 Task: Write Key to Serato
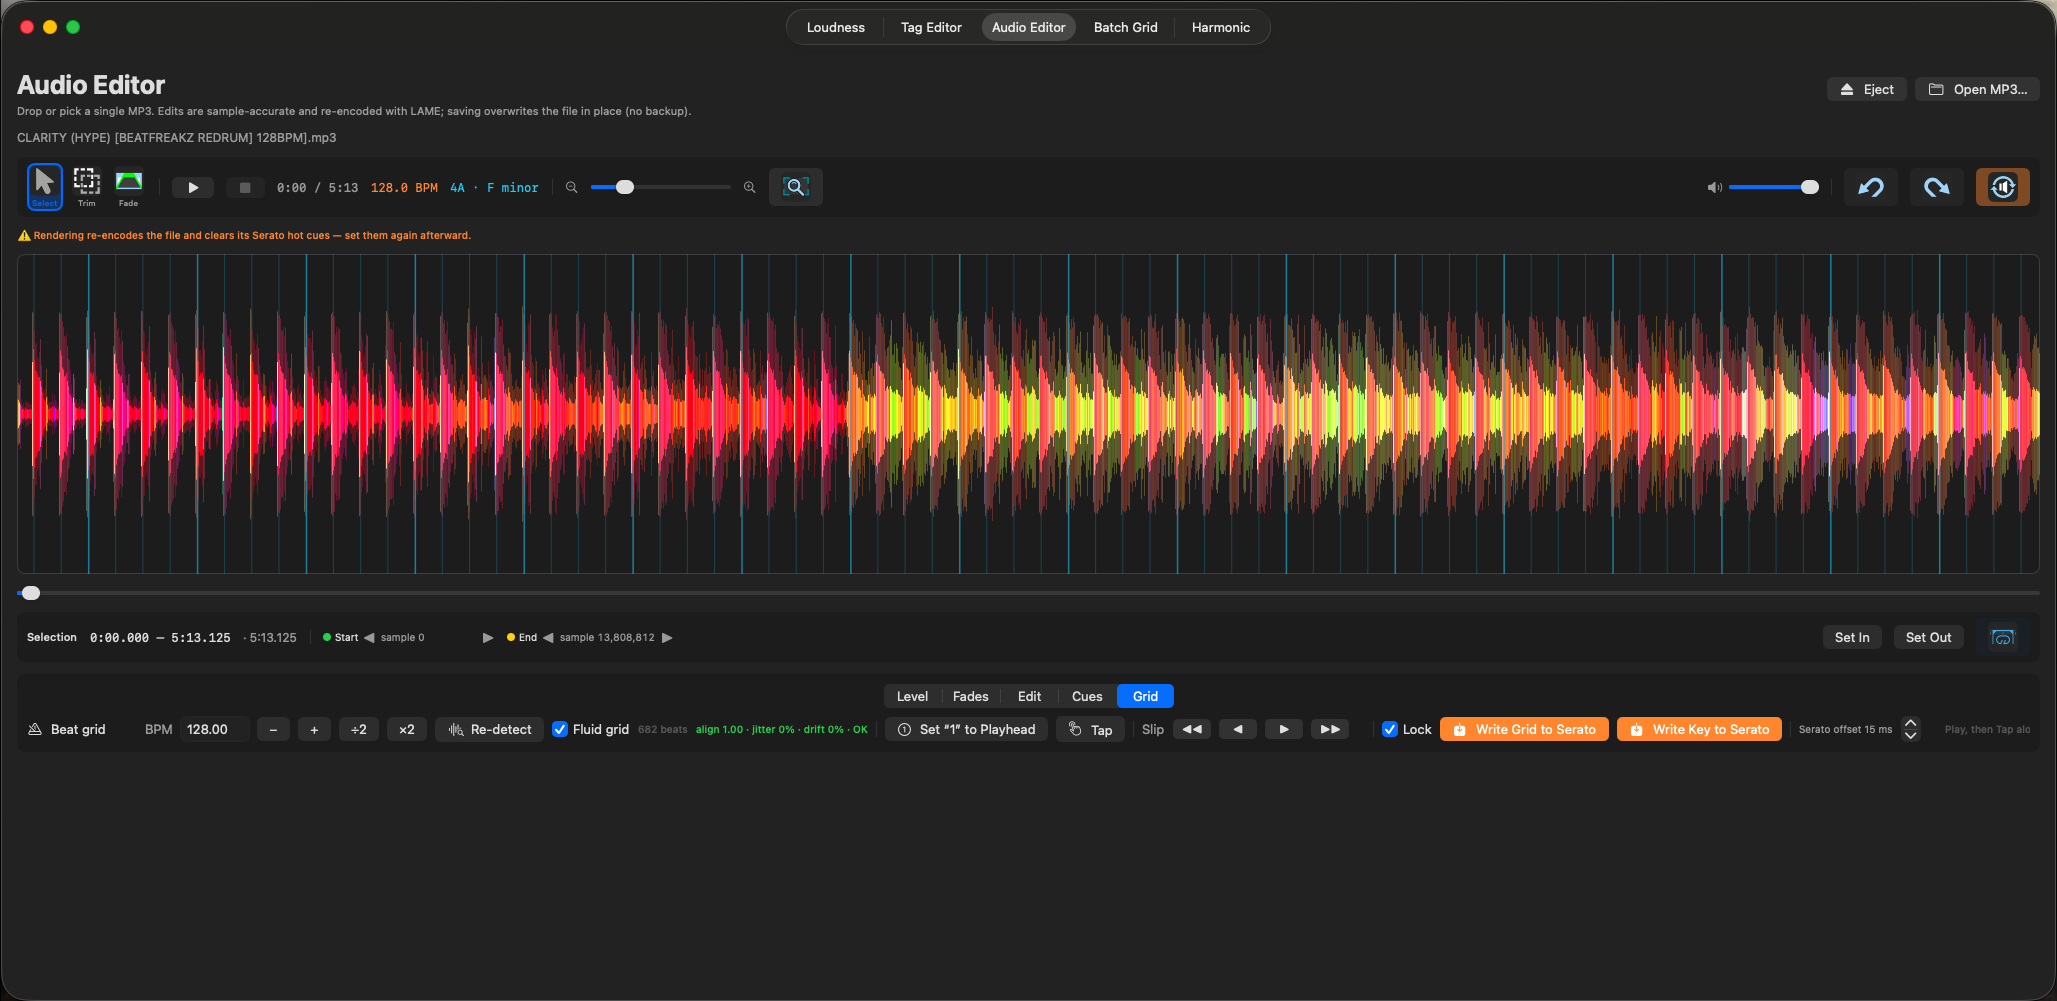pos(1699,729)
